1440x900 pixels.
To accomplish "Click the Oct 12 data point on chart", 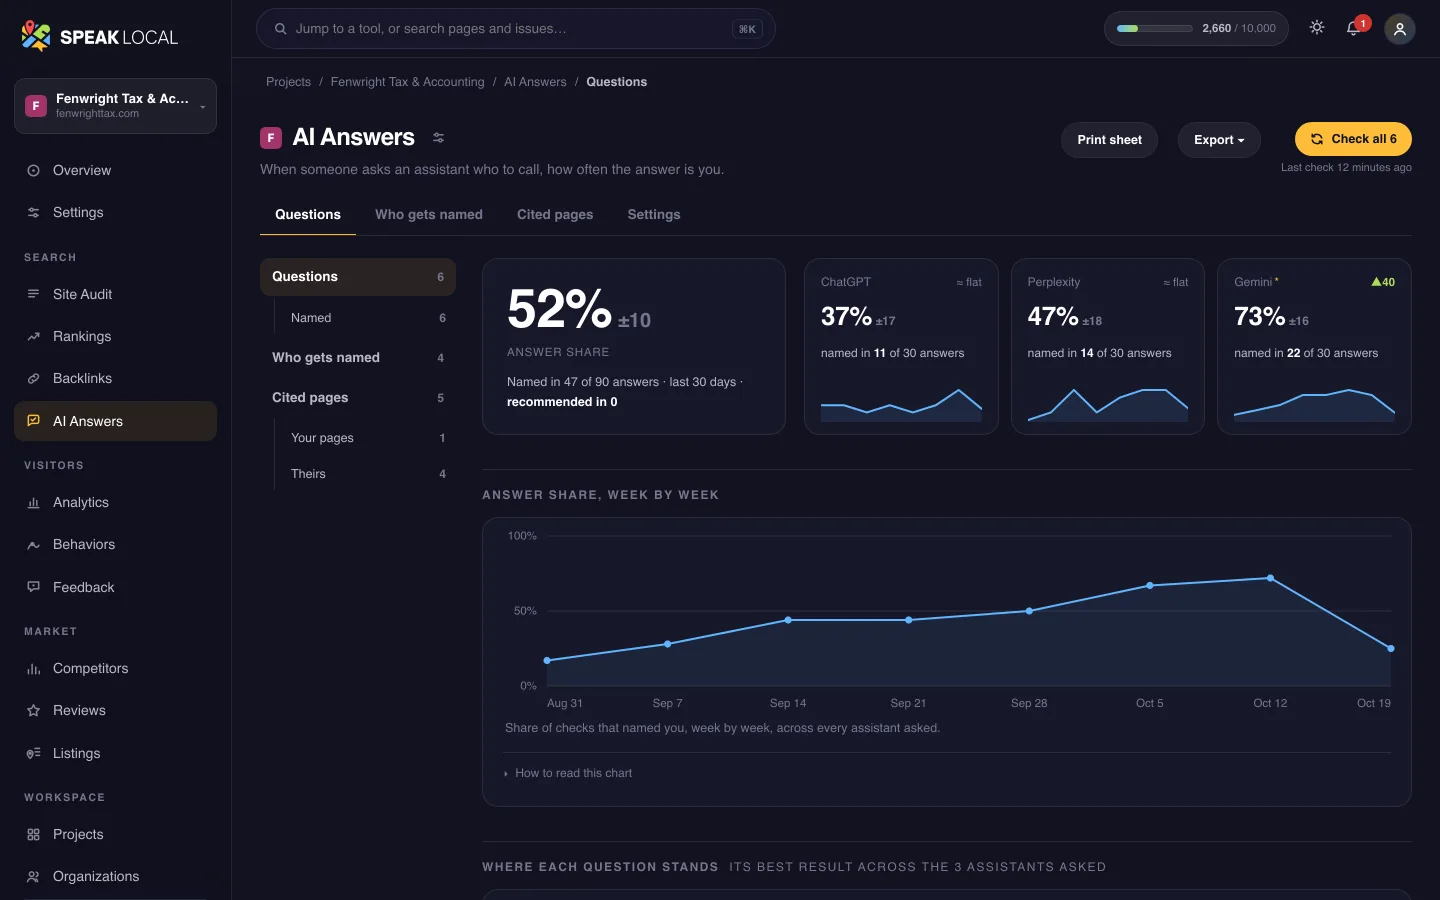I will (x=1271, y=578).
